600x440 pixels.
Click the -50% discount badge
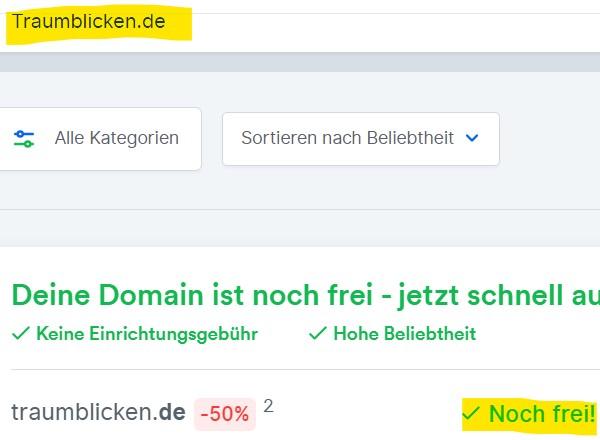225,414
